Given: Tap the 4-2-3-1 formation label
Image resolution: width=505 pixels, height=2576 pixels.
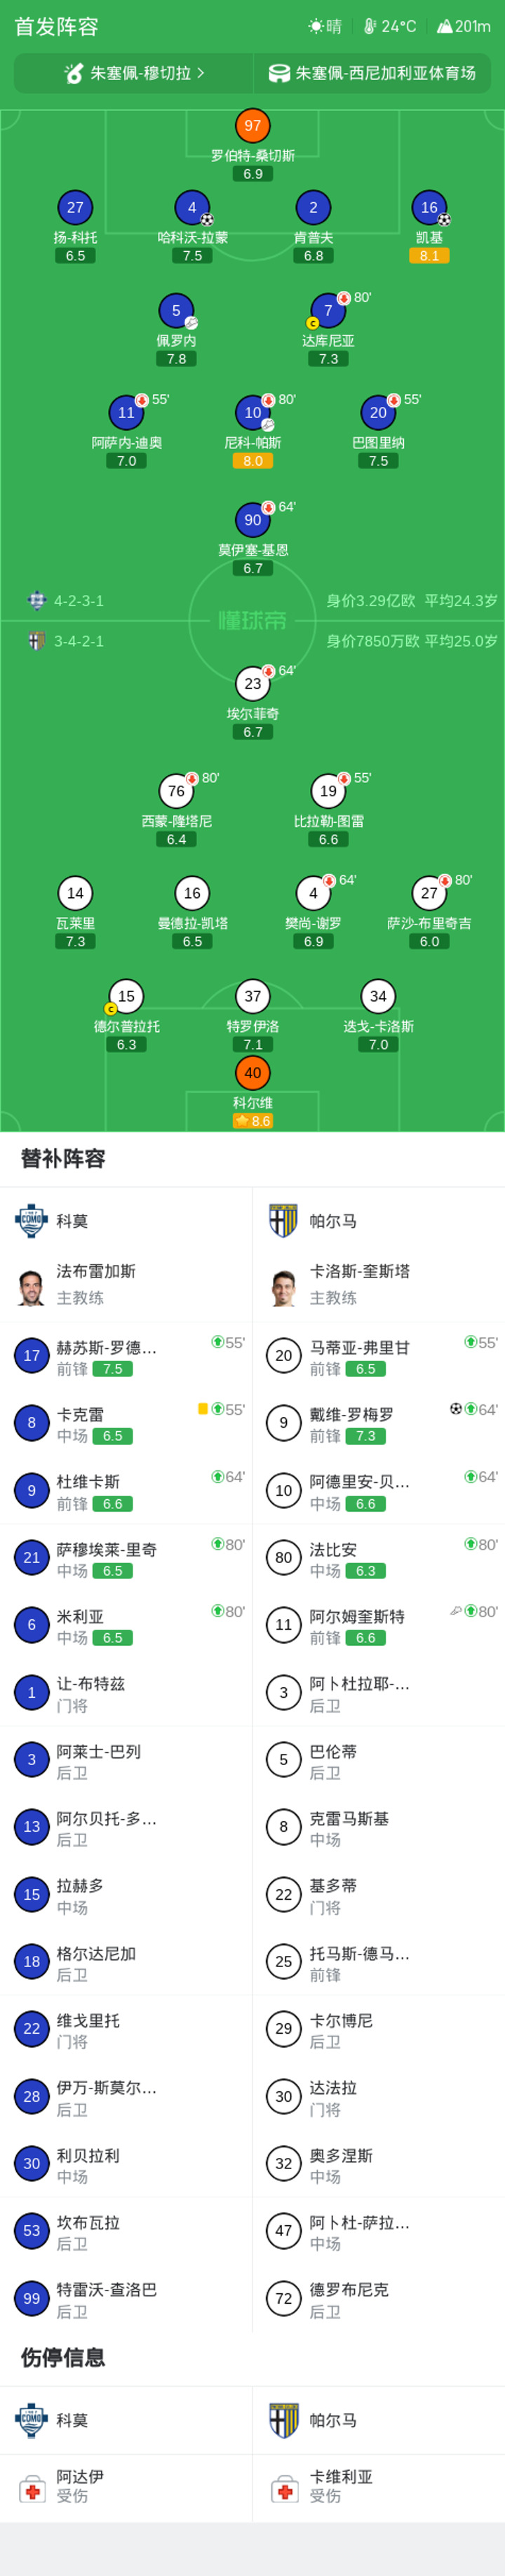Looking at the screenshot, I should click(78, 601).
